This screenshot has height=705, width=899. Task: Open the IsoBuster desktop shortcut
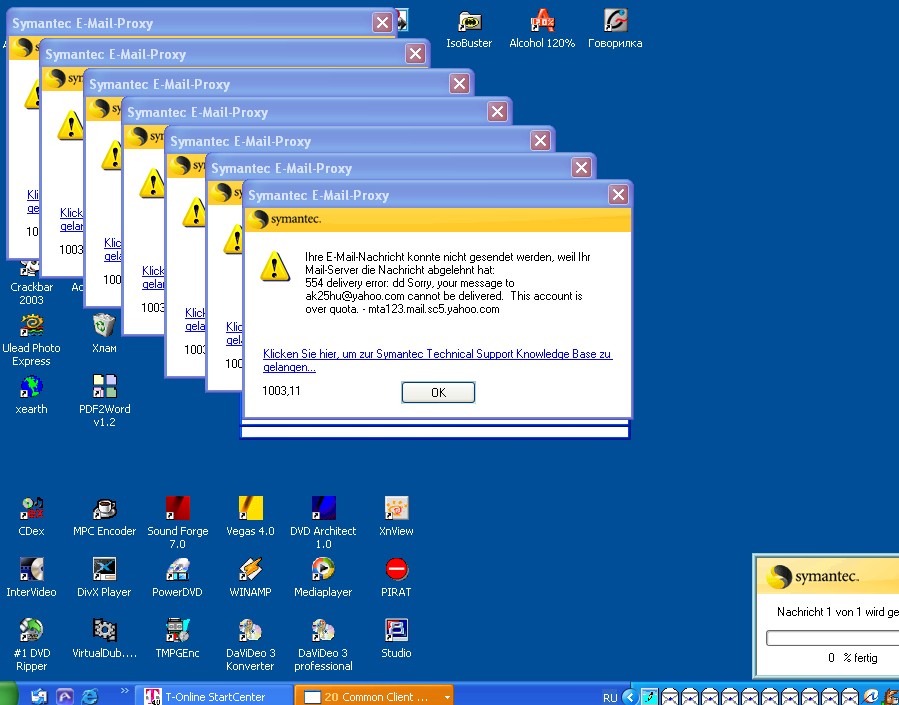click(469, 29)
